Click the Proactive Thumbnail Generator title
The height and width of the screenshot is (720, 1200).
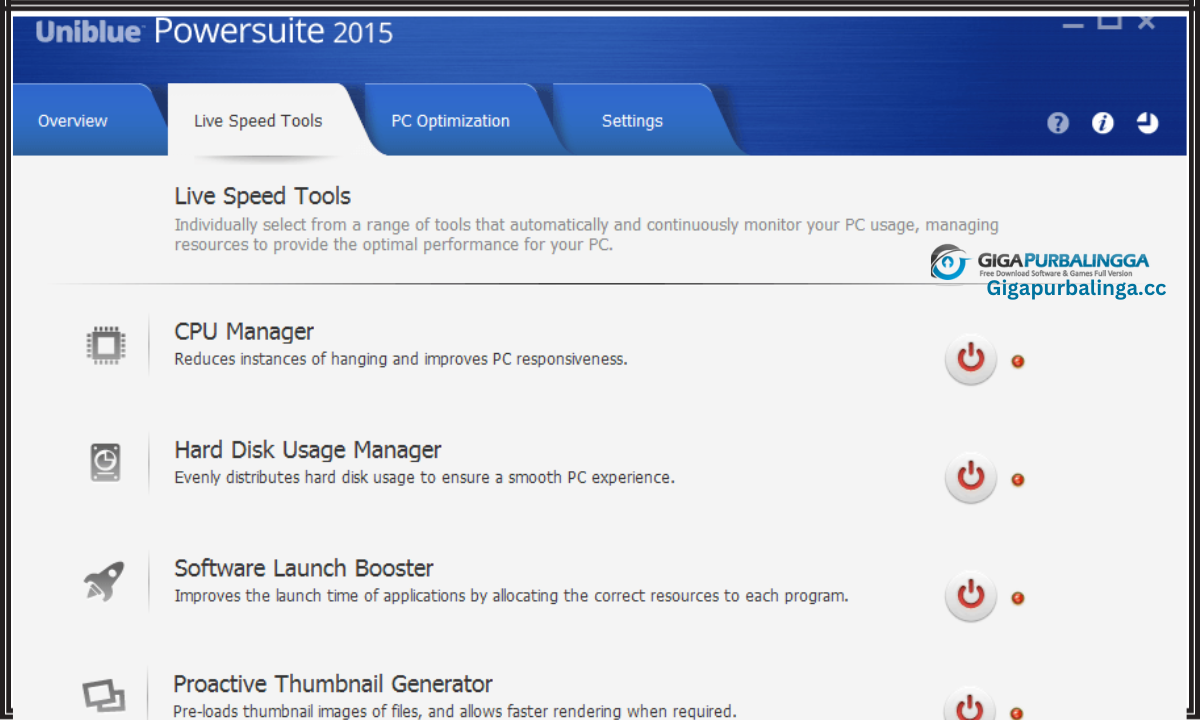[333, 684]
